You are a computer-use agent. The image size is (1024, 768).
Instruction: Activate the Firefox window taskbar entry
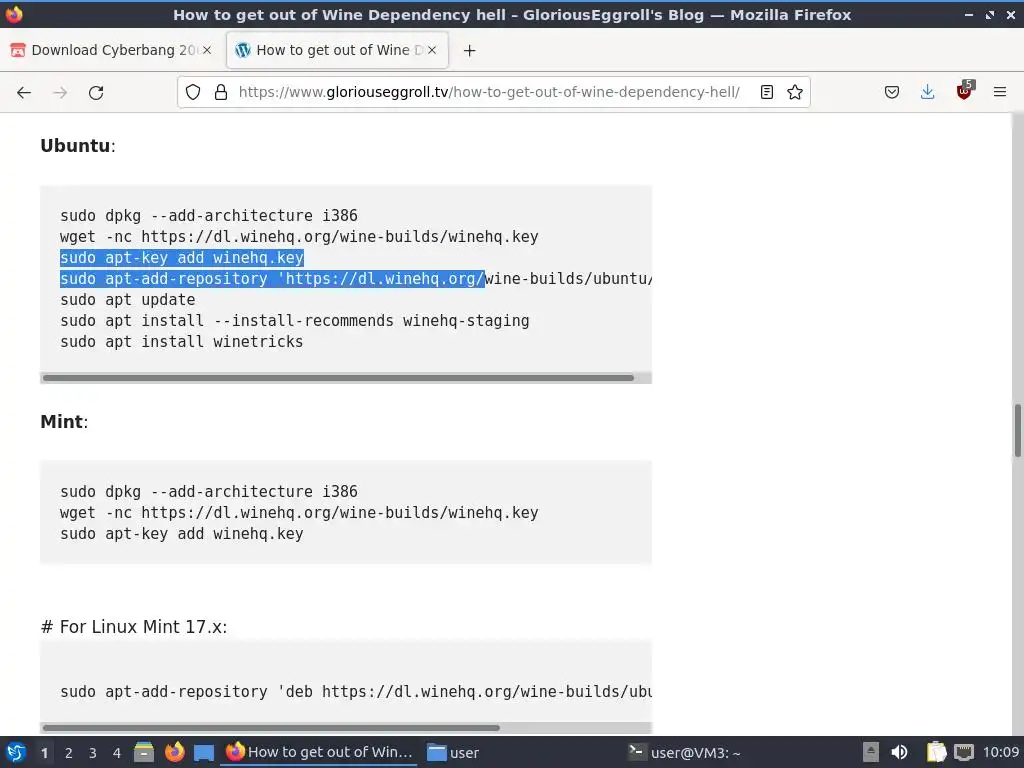pyautogui.click(x=319, y=752)
